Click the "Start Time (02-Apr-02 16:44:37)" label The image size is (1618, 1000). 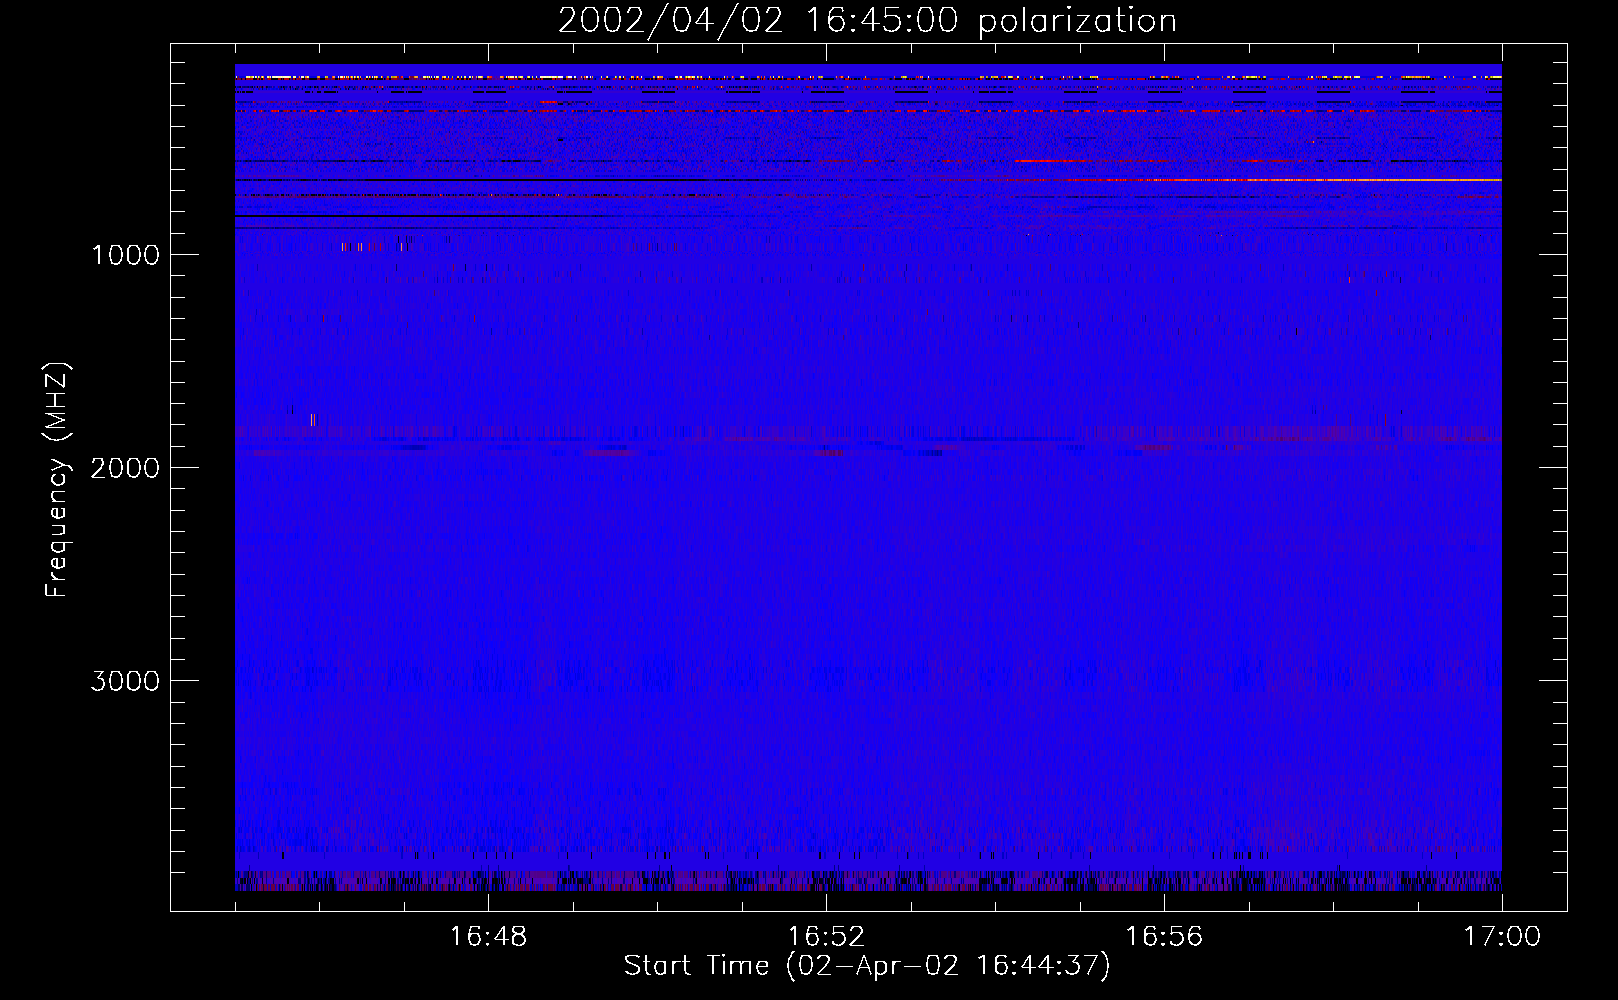pyautogui.click(x=867, y=966)
